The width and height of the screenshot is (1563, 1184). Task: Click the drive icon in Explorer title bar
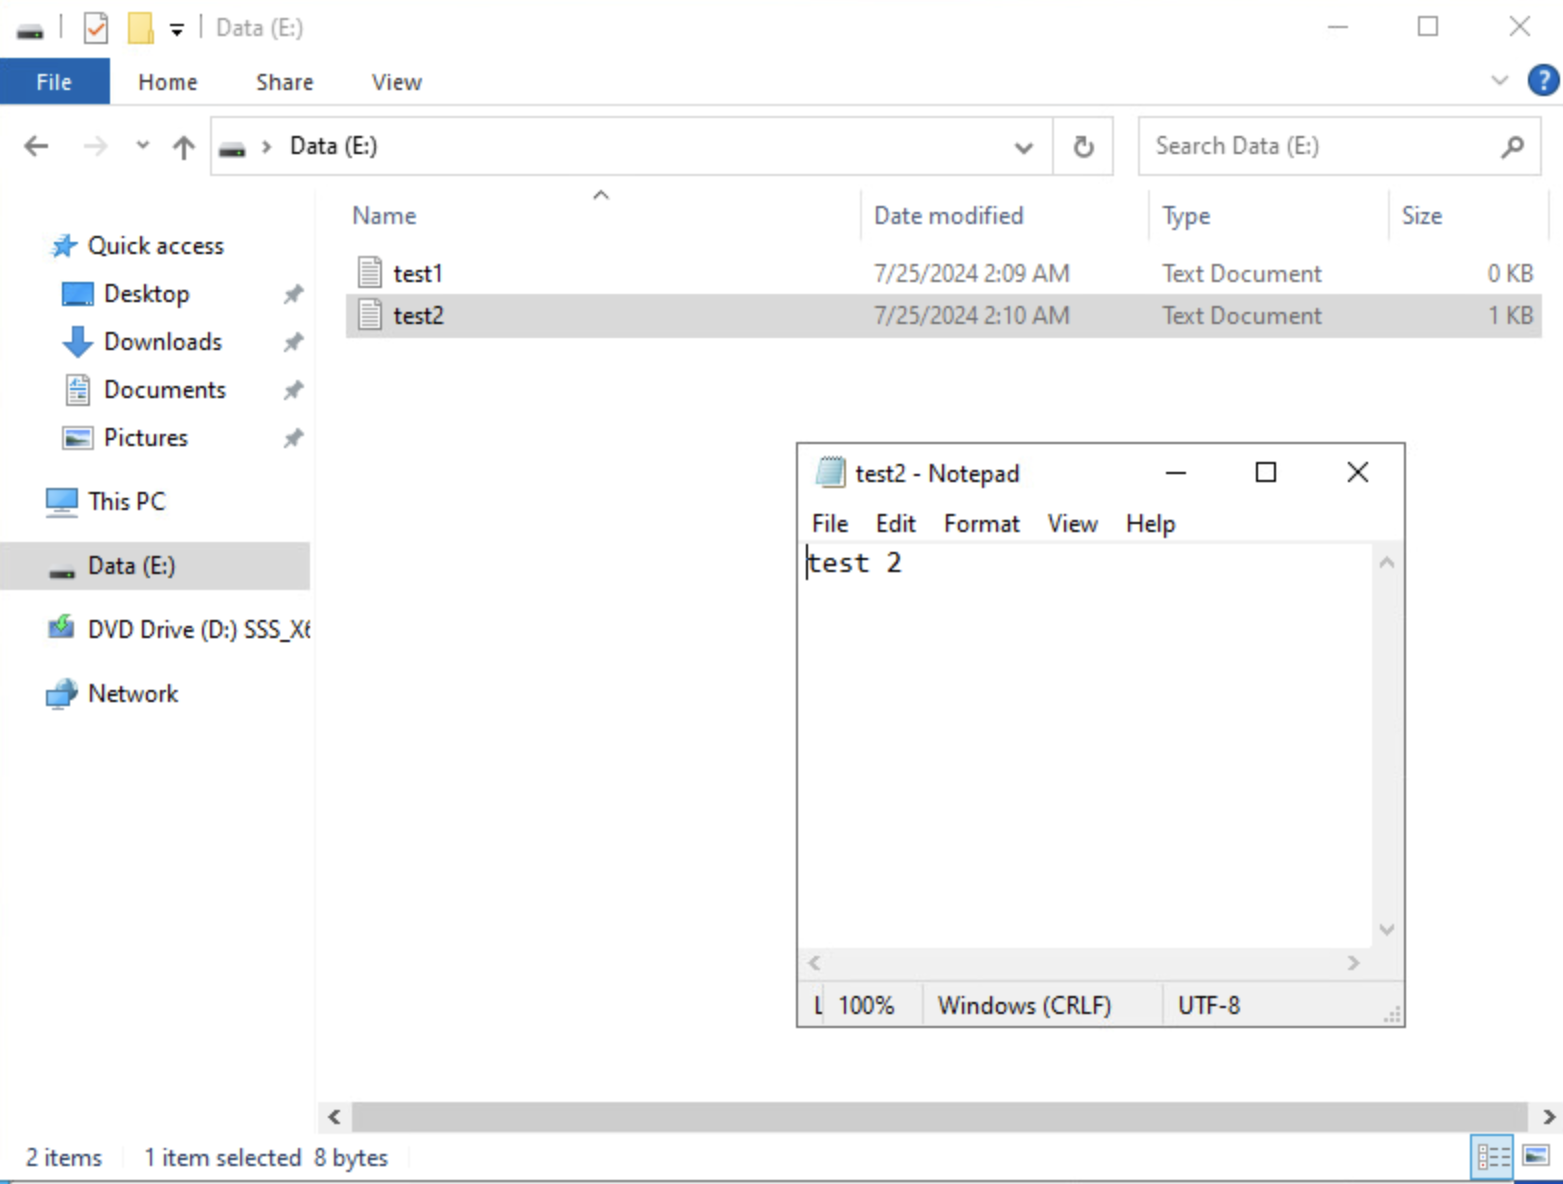(x=30, y=30)
